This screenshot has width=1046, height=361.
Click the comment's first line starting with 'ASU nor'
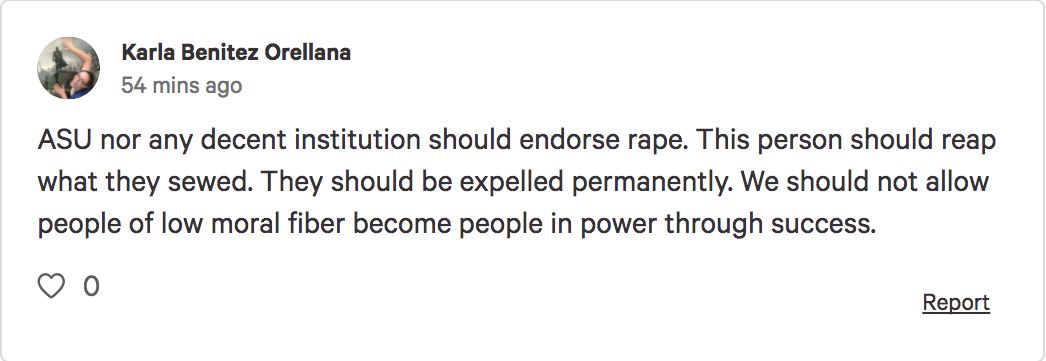(x=516, y=141)
